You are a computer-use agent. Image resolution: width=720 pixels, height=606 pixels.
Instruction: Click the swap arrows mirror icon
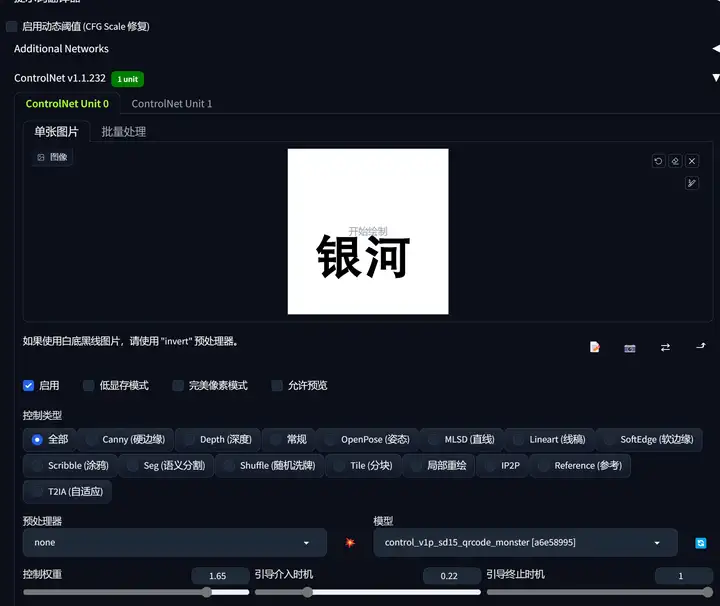[x=665, y=348]
